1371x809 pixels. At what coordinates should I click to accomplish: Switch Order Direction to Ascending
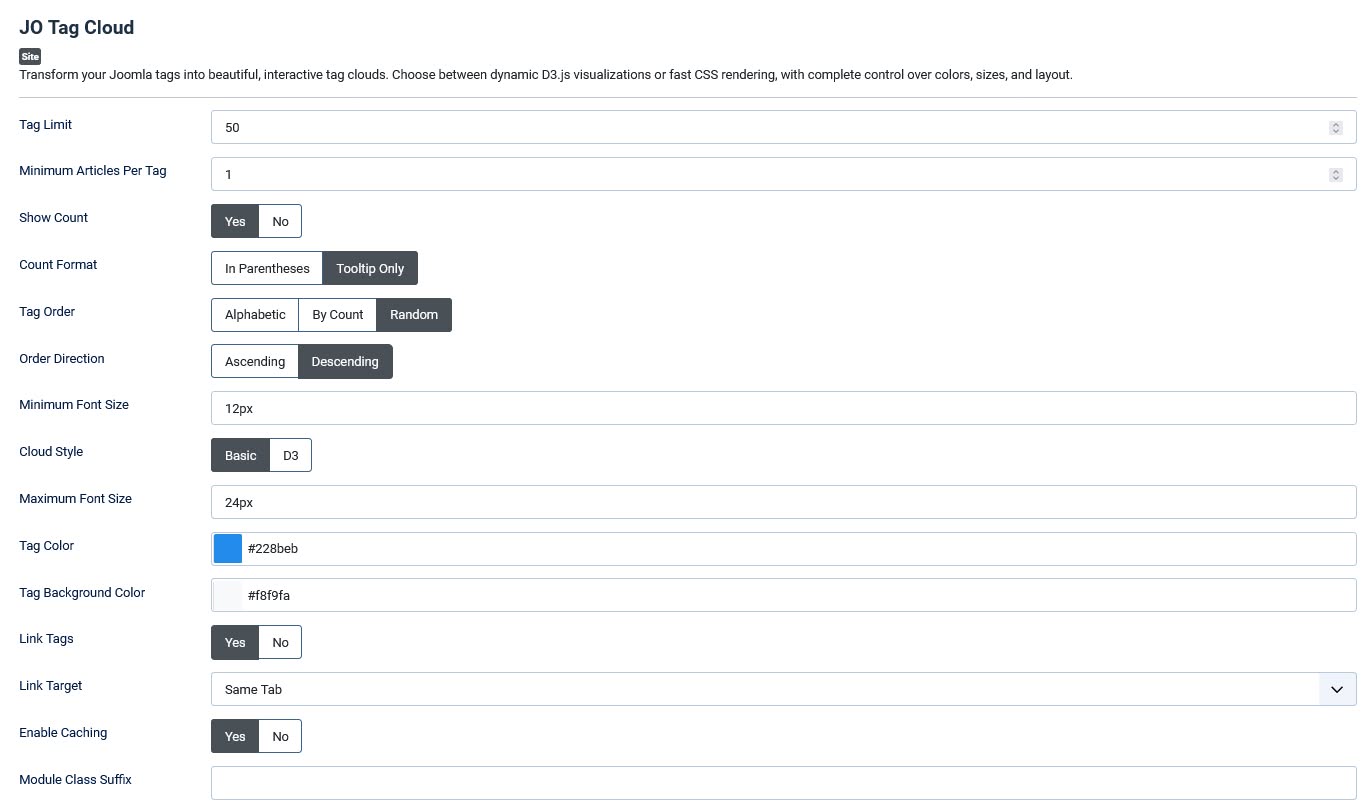(255, 362)
